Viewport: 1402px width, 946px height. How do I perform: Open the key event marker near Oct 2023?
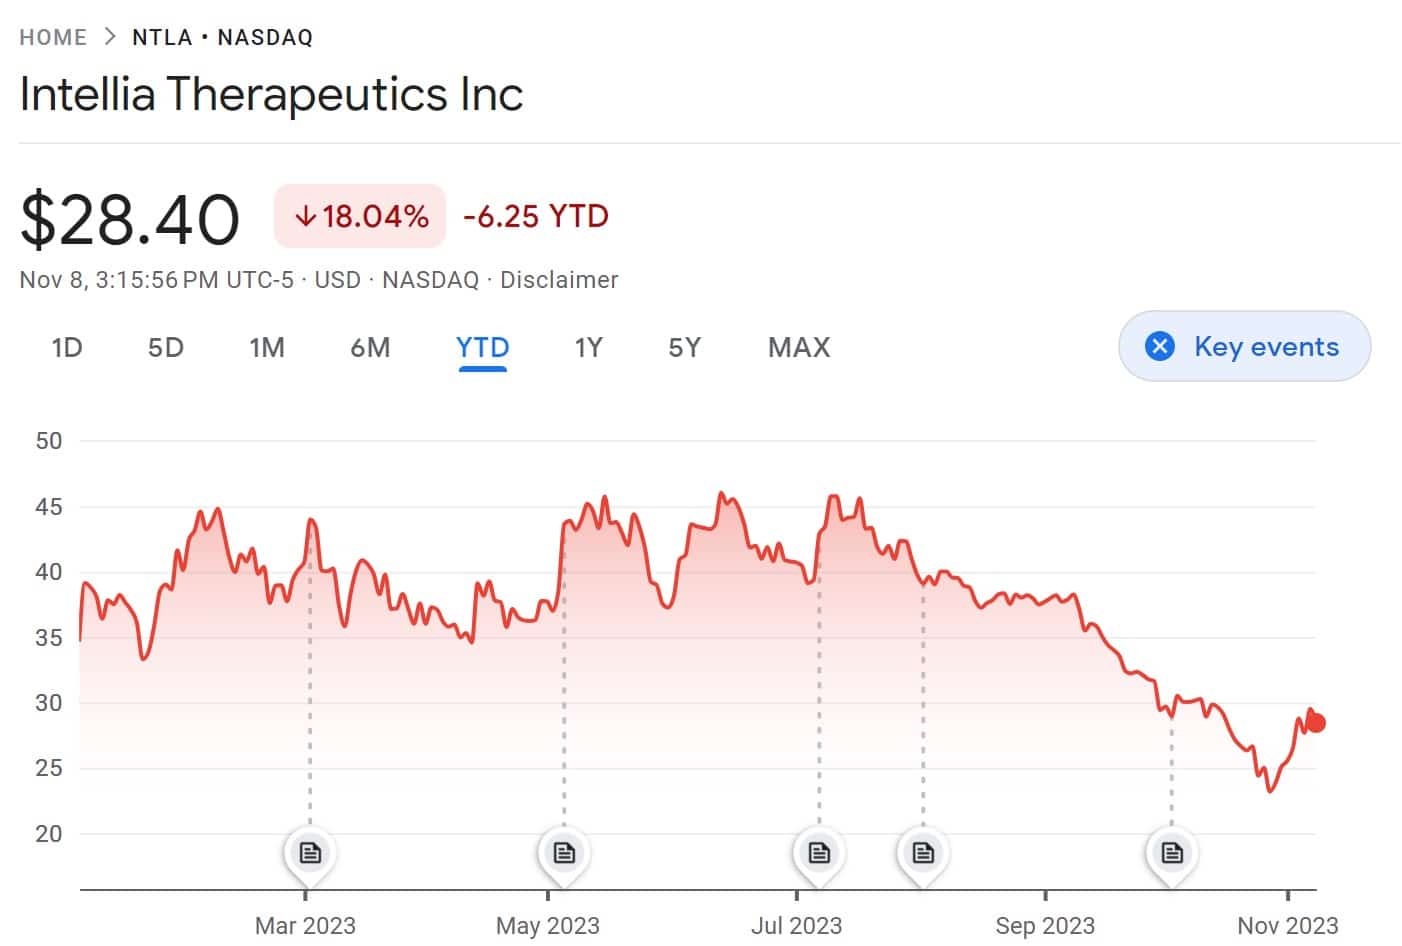(1171, 852)
